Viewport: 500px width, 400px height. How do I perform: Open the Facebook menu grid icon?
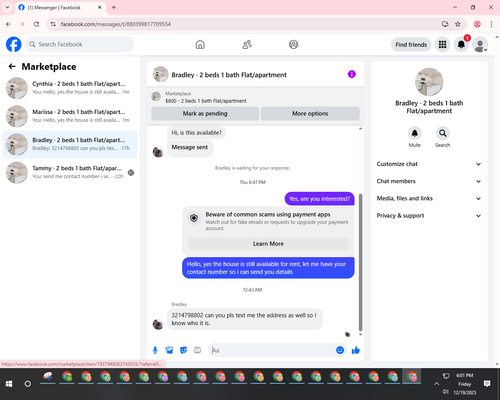442,44
